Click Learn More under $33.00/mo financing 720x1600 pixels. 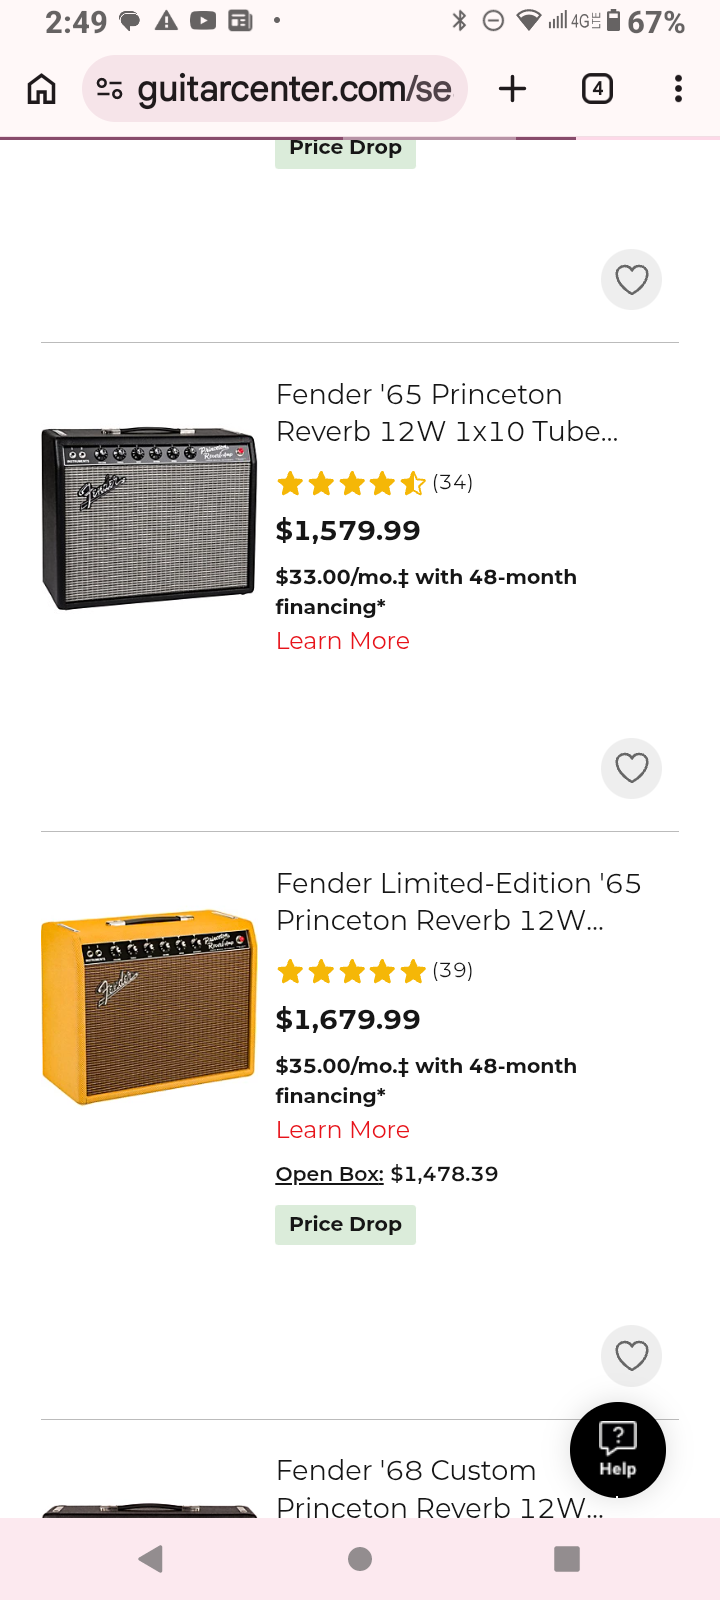point(343,641)
